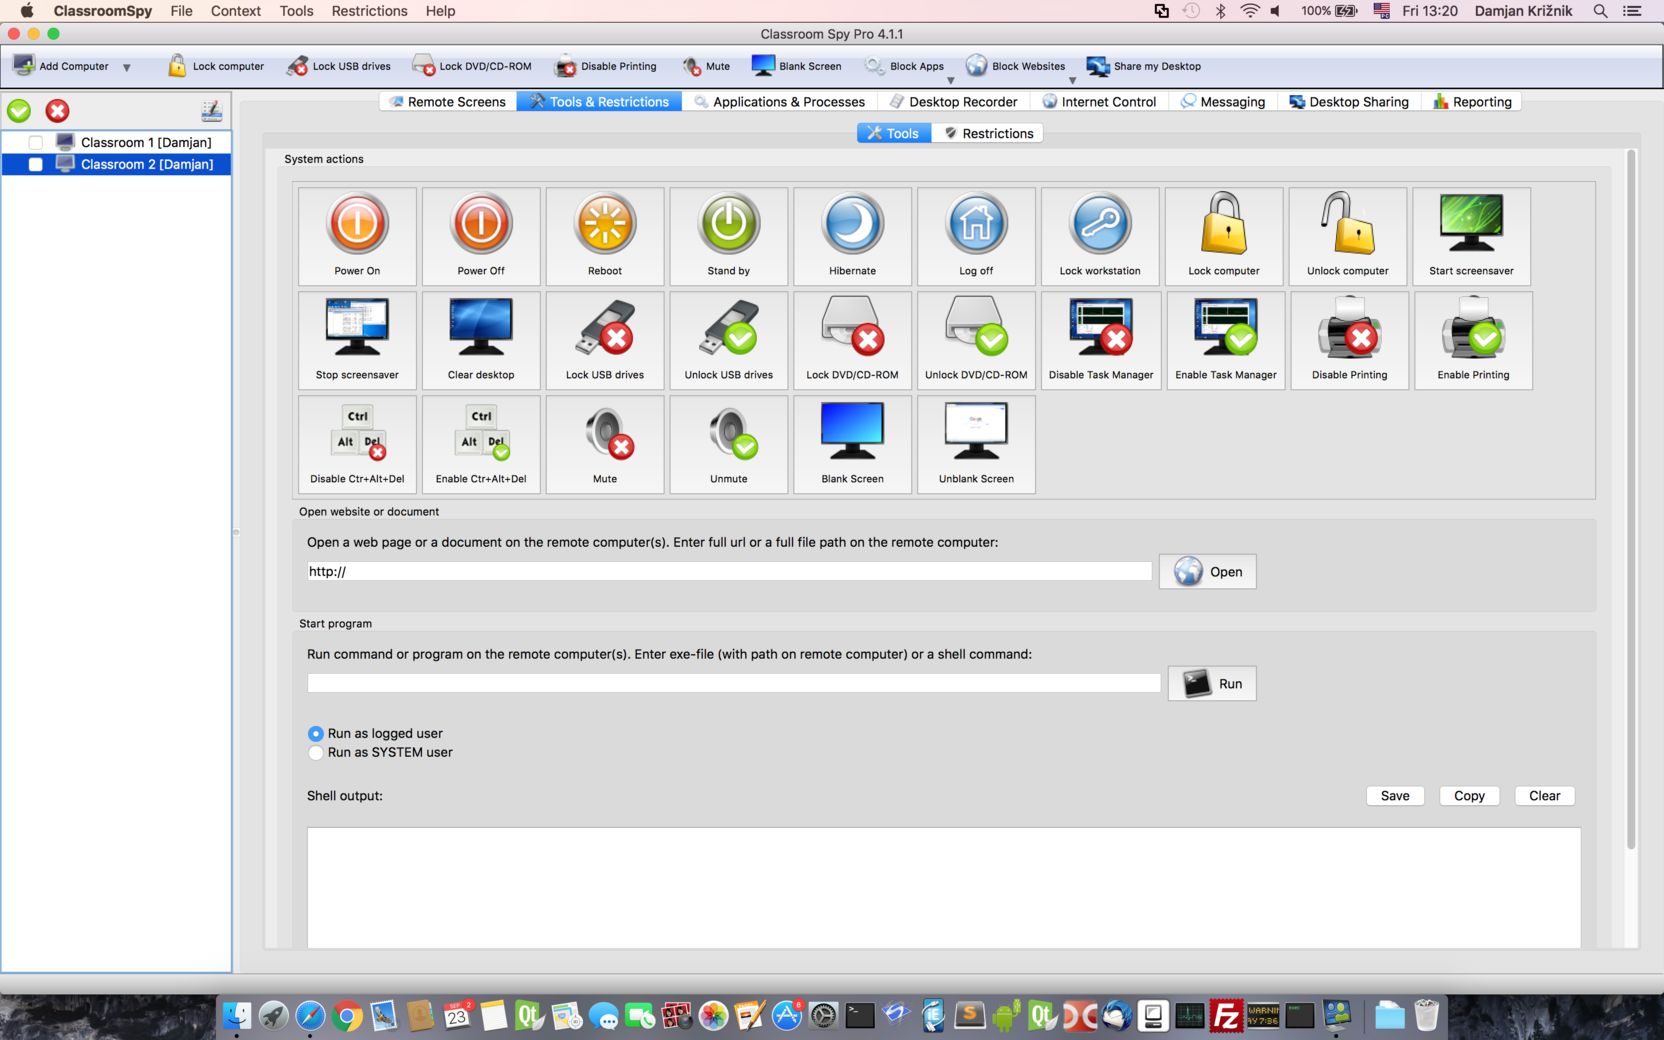Open the Block Apps dropdown arrow

[950, 80]
